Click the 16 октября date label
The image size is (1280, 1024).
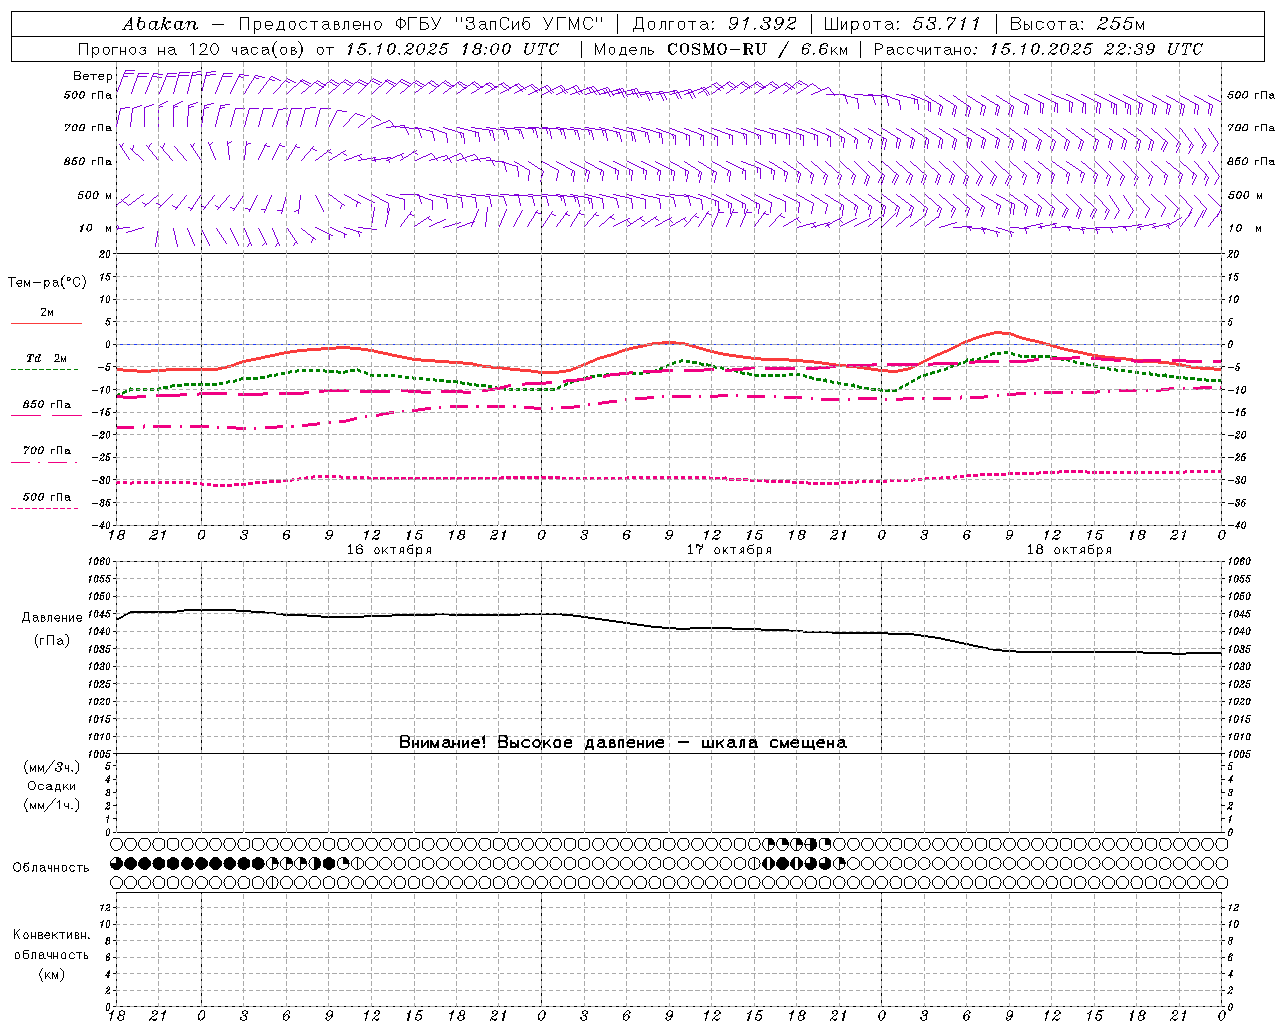[389, 550]
